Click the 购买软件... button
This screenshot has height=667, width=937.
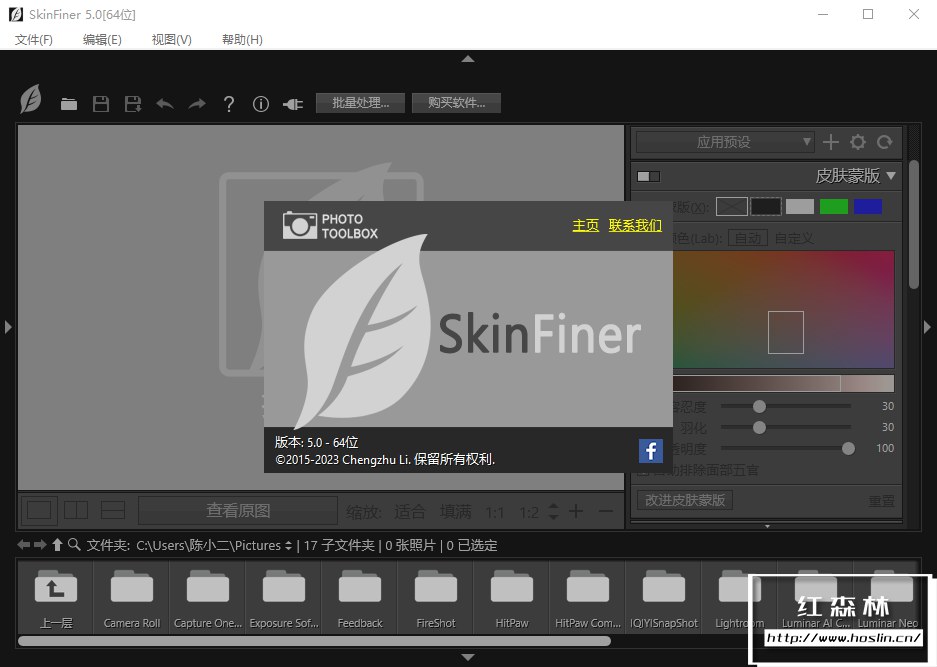456,103
